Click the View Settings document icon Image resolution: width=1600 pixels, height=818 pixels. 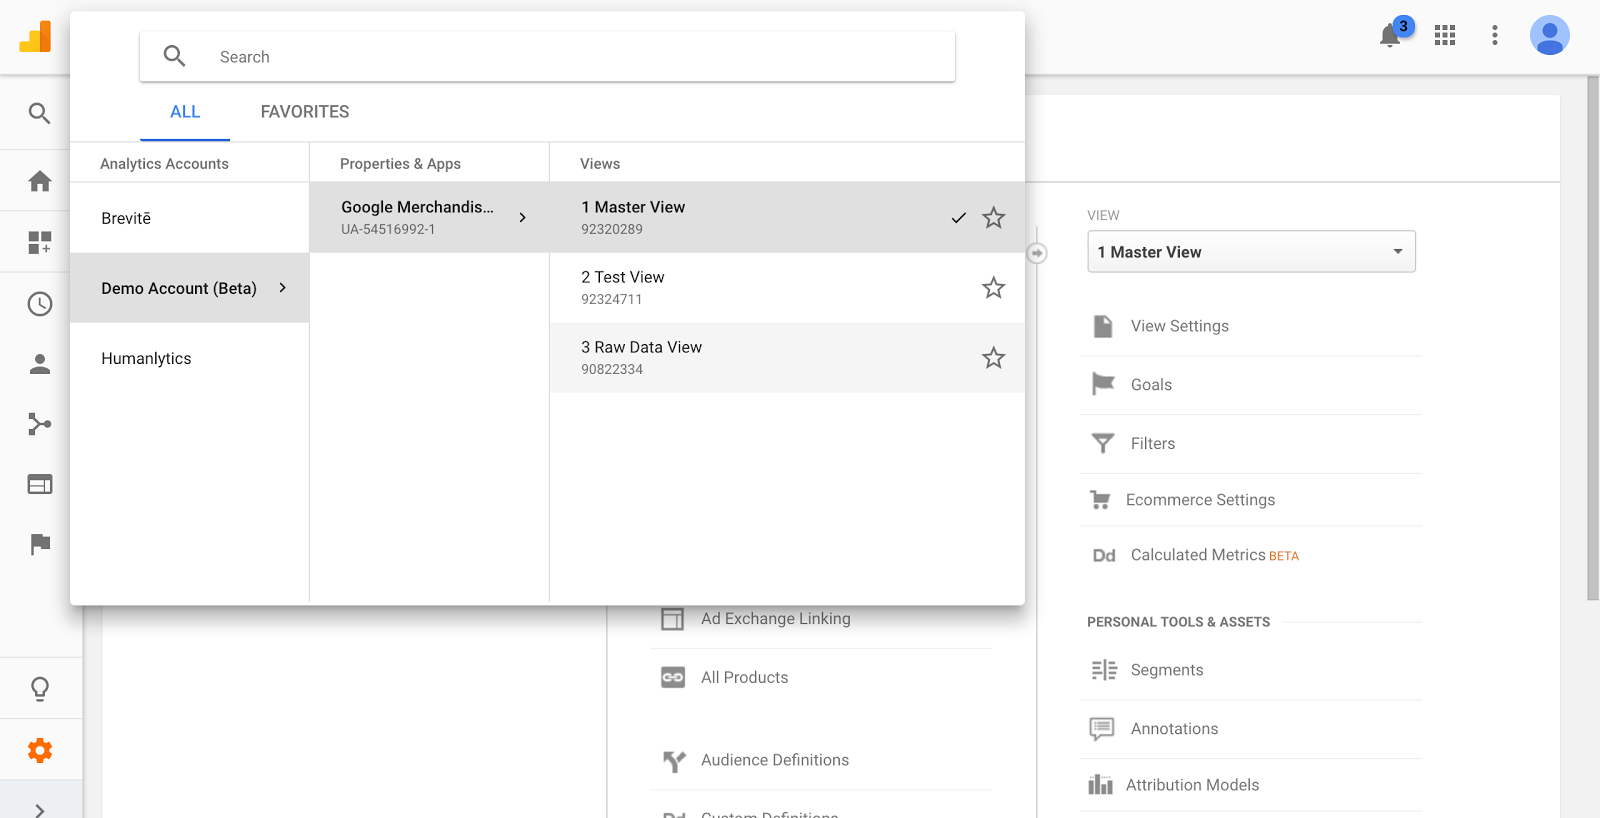(x=1103, y=326)
